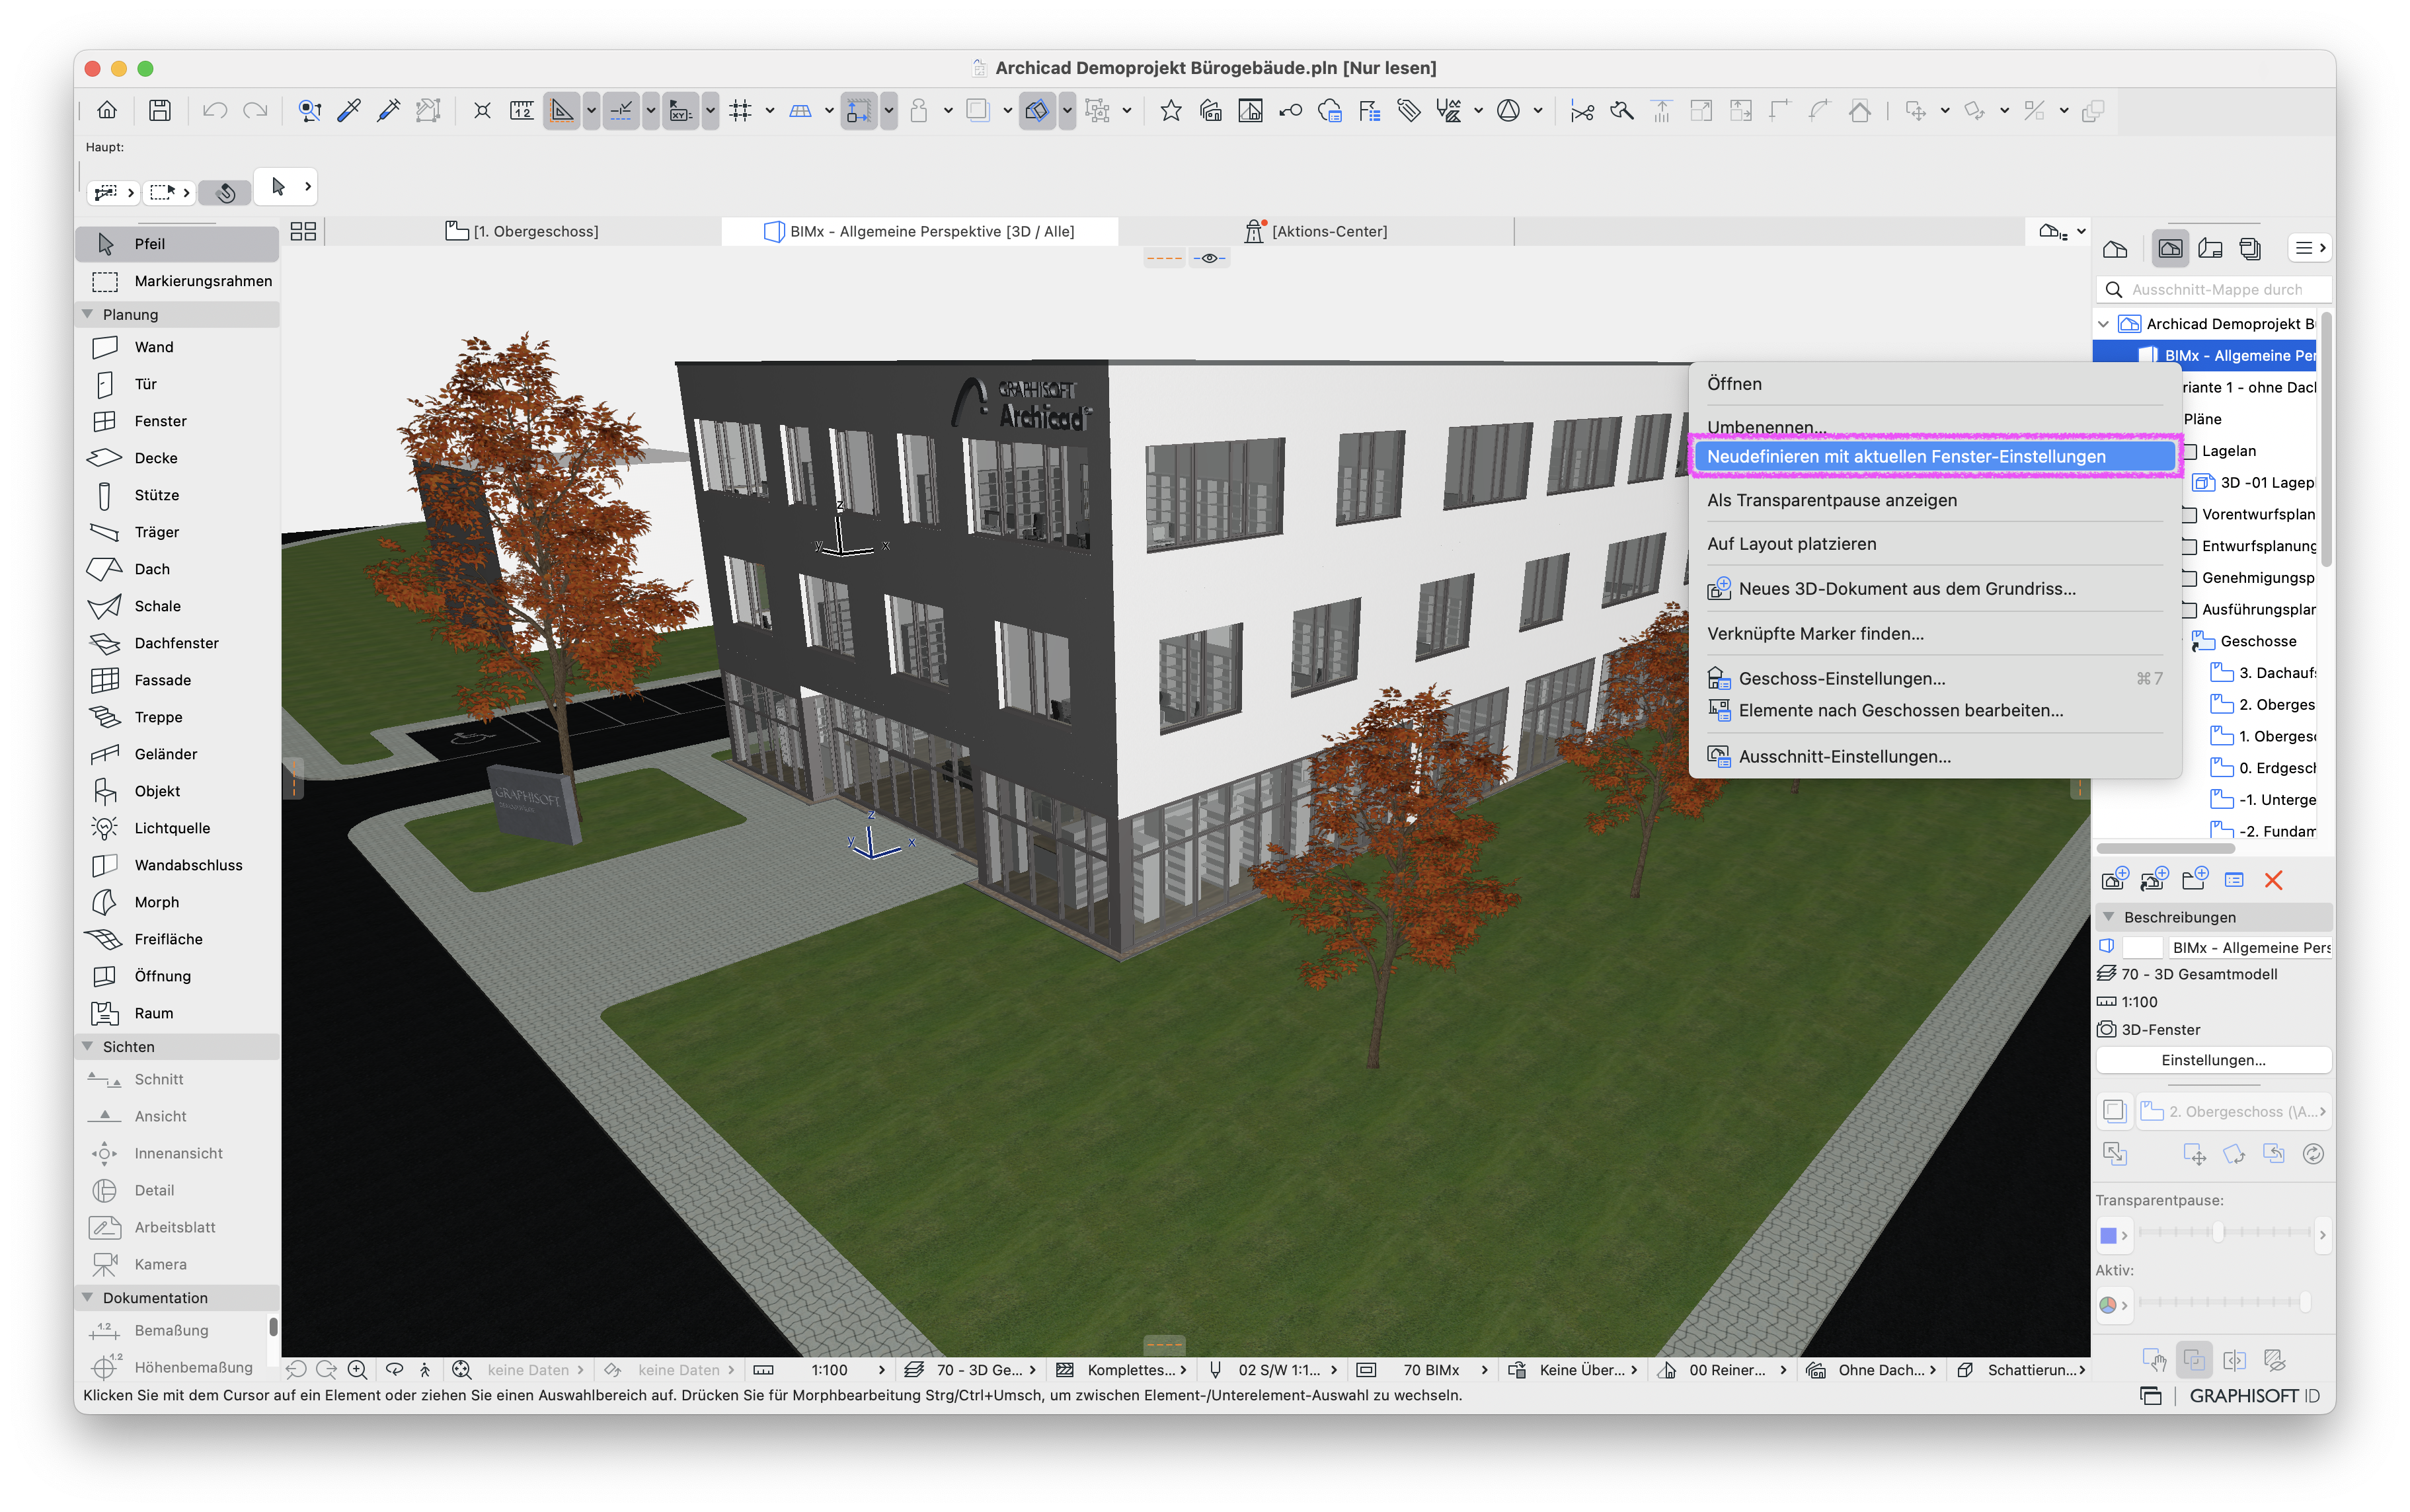
Task: Select the 0. Erdgeschoss tree item
Action: 2262,768
